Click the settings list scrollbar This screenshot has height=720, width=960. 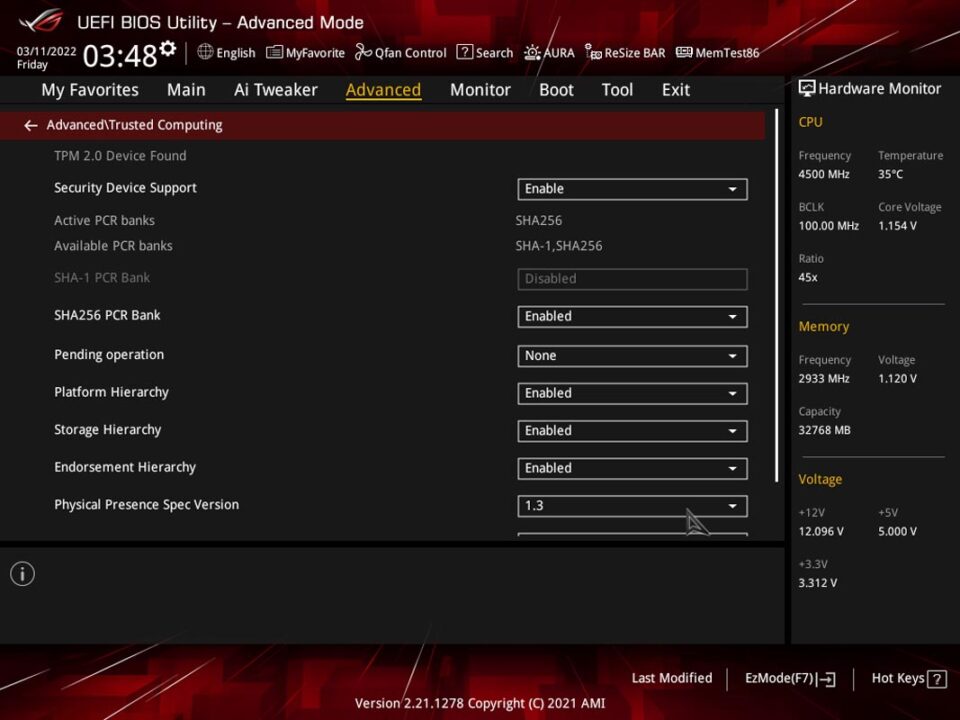coord(776,295)
